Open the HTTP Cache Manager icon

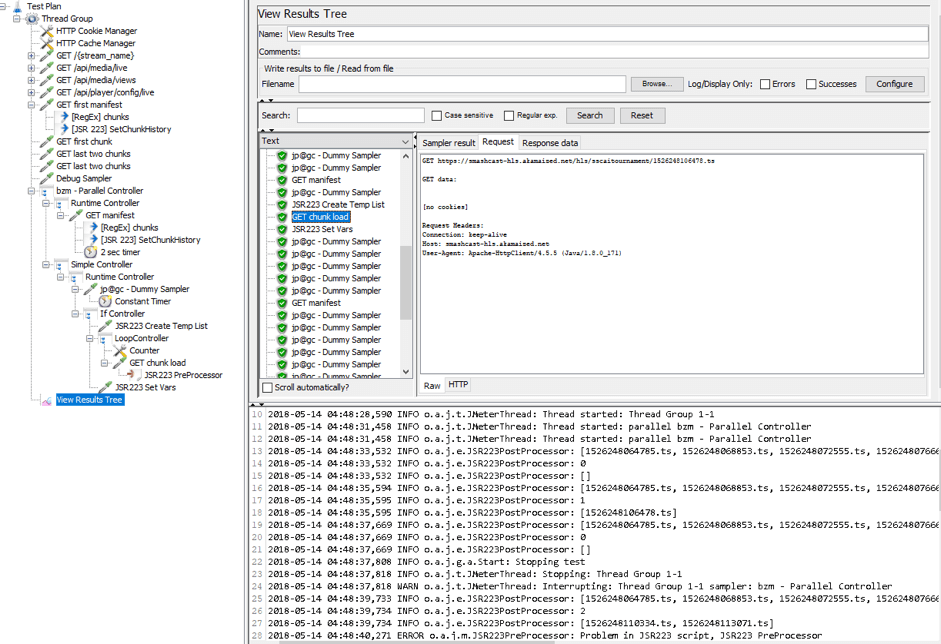tap(47, 43)
